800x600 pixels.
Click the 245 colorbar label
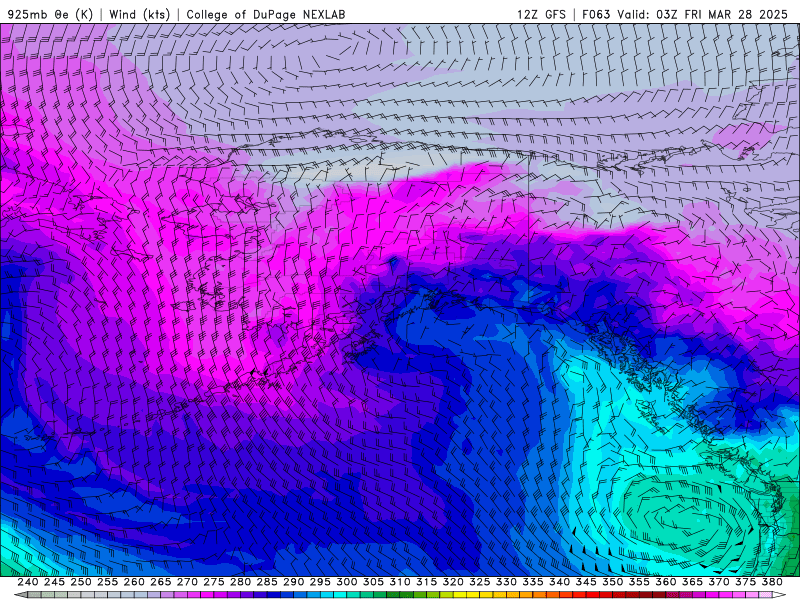point(54,582)
